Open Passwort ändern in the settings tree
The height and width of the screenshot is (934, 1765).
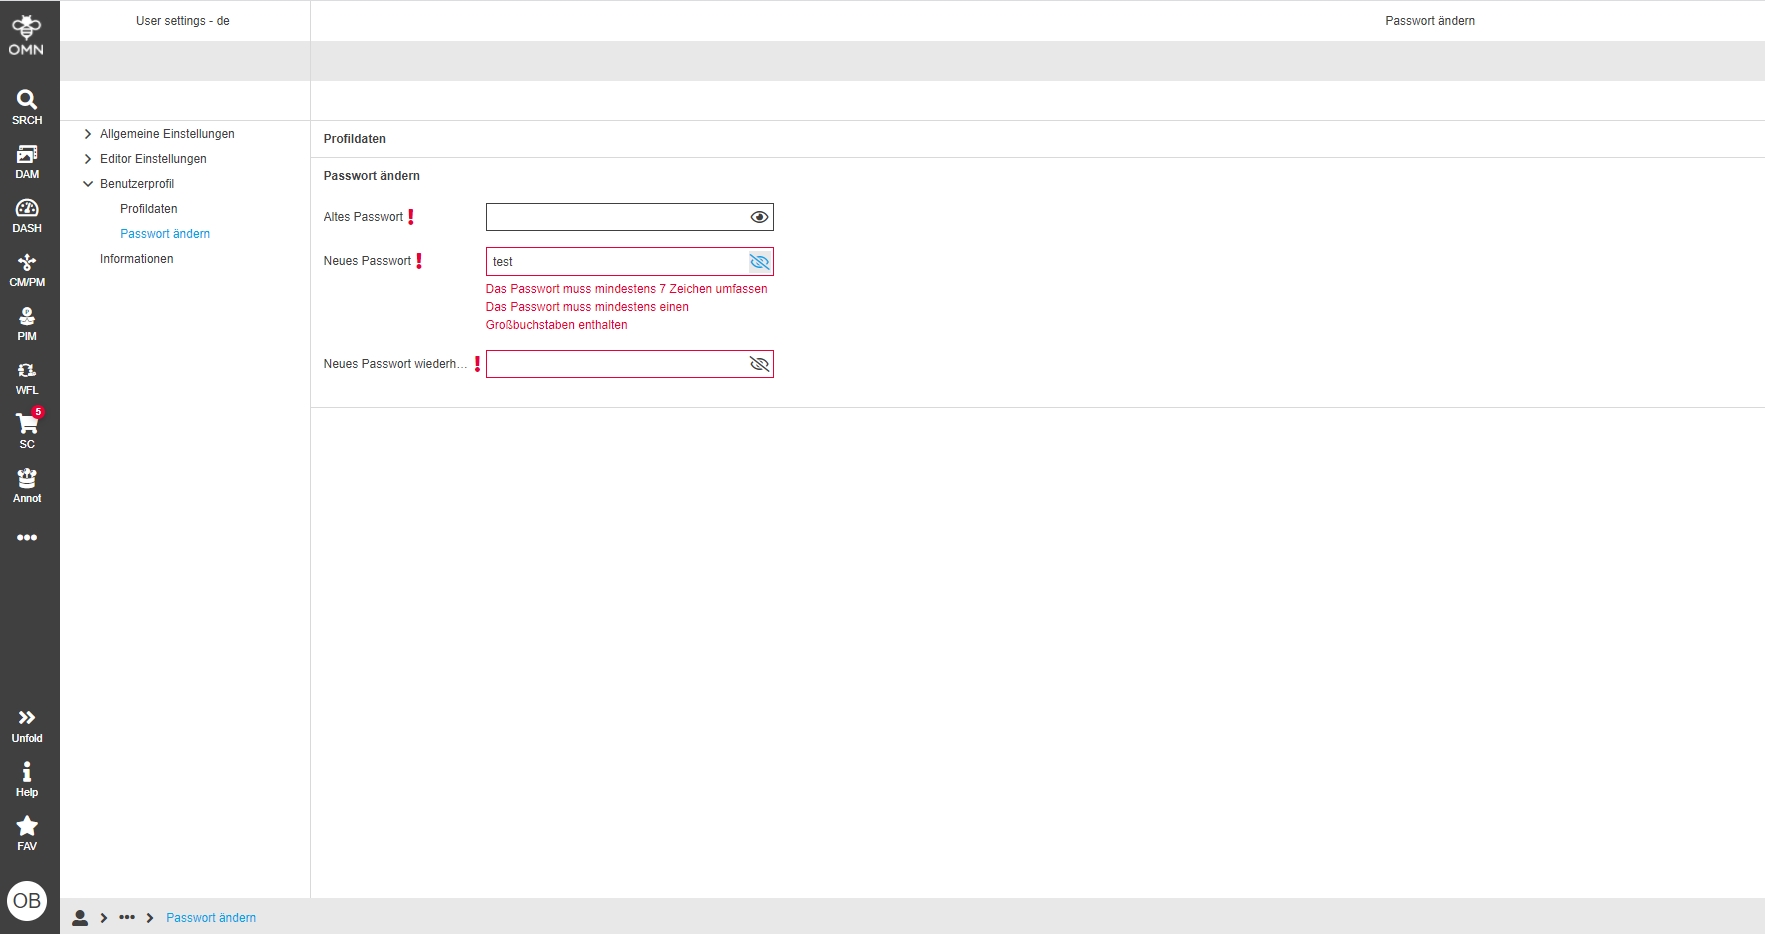tap(165, 234)
